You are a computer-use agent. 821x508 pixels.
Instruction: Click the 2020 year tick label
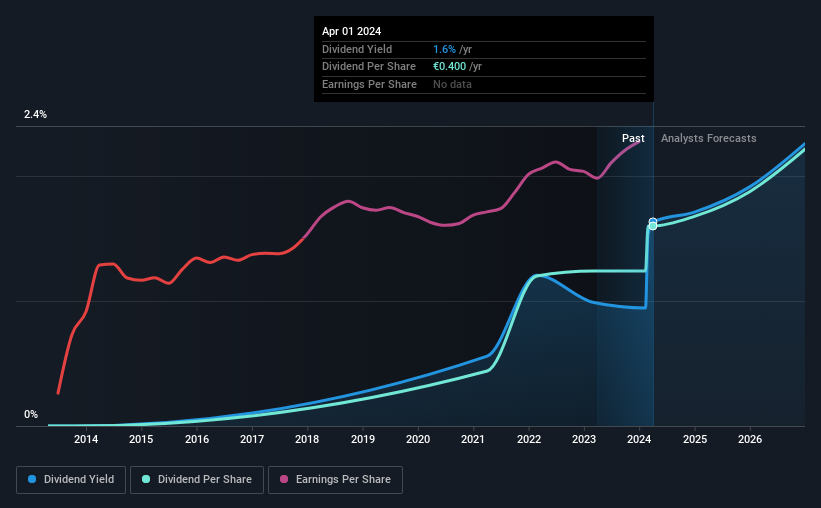click(418, 439)
